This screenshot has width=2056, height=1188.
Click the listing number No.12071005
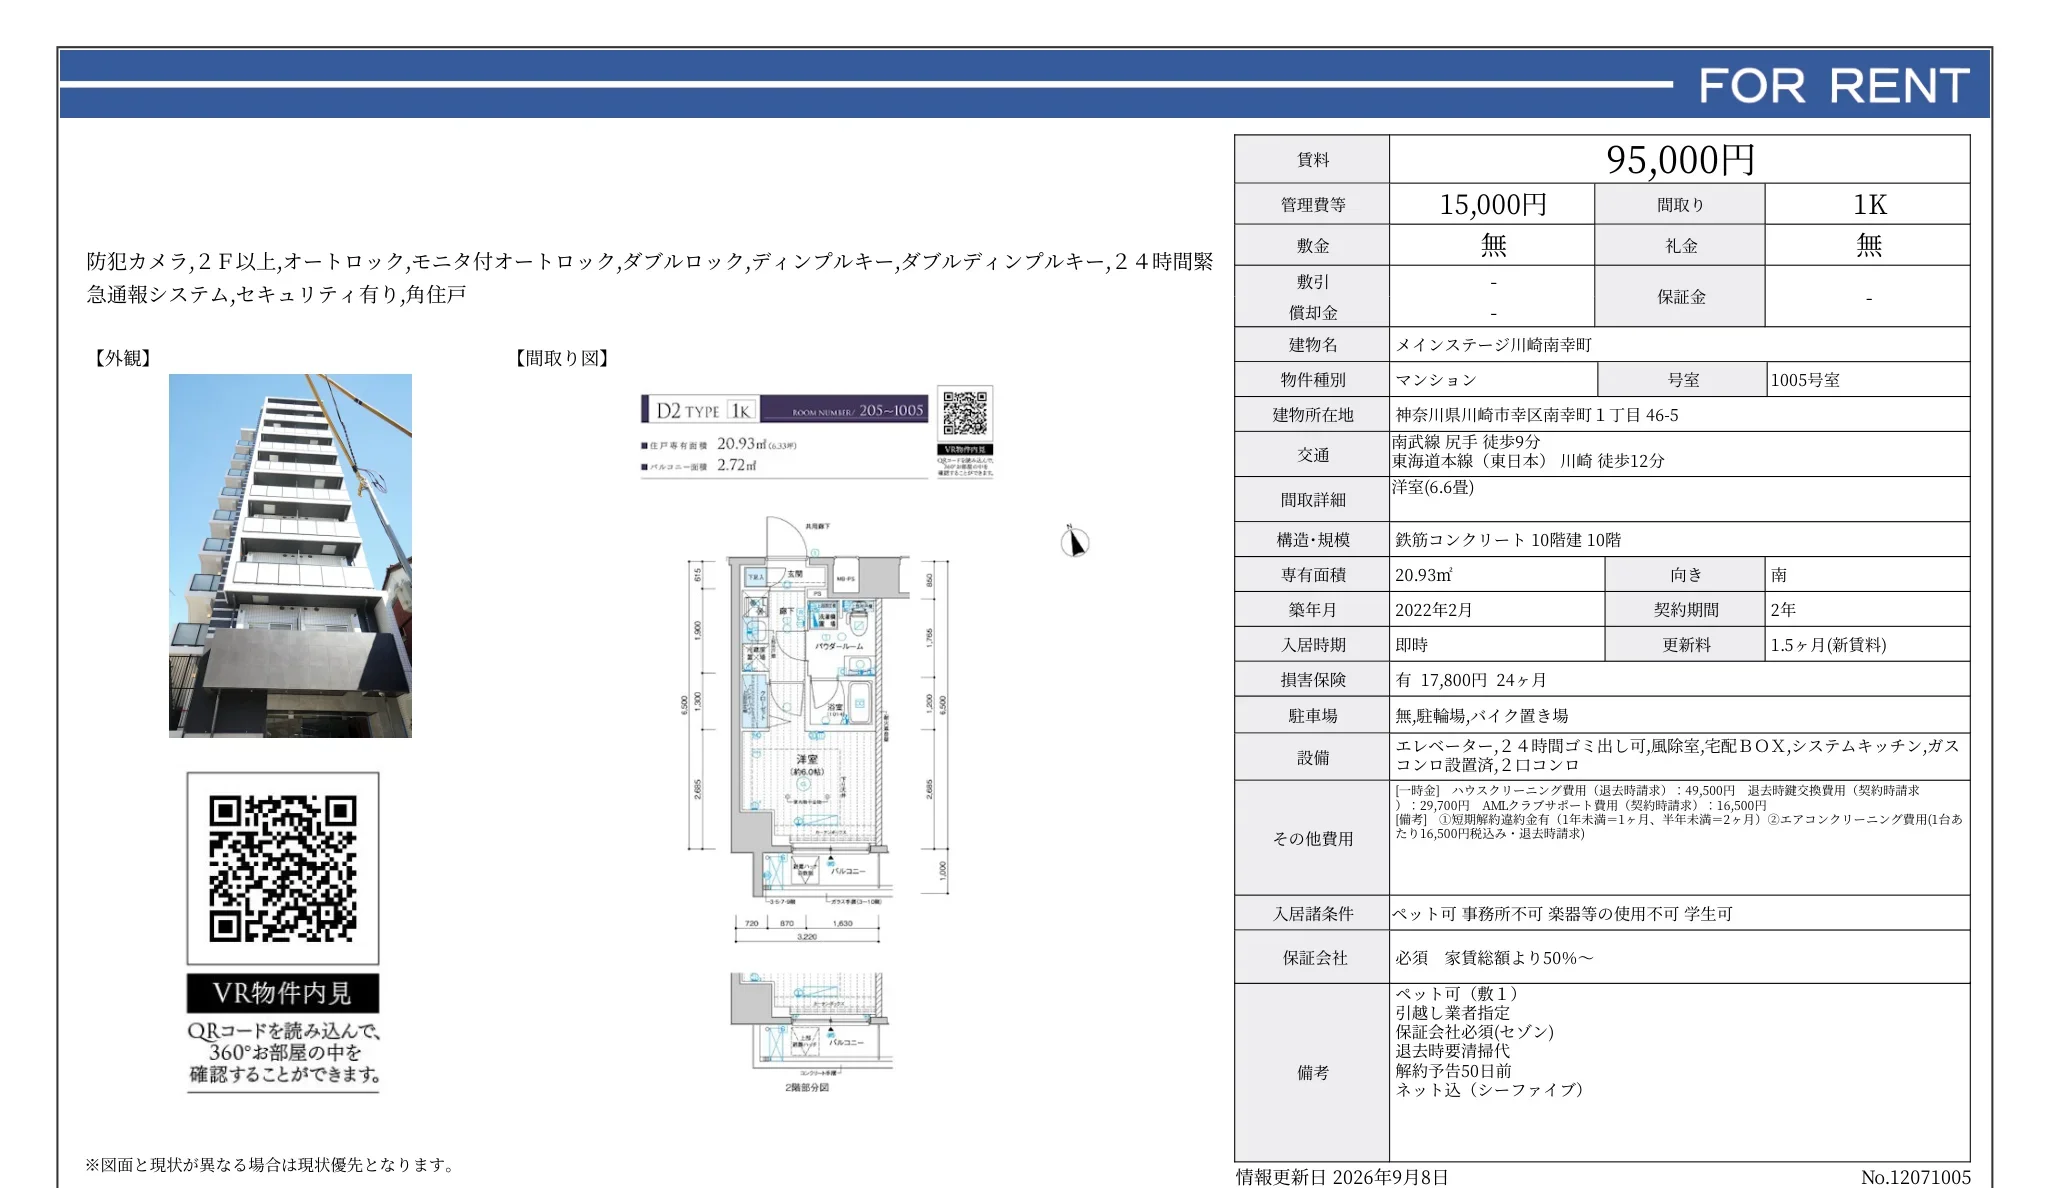[x=1916, y=1177]
